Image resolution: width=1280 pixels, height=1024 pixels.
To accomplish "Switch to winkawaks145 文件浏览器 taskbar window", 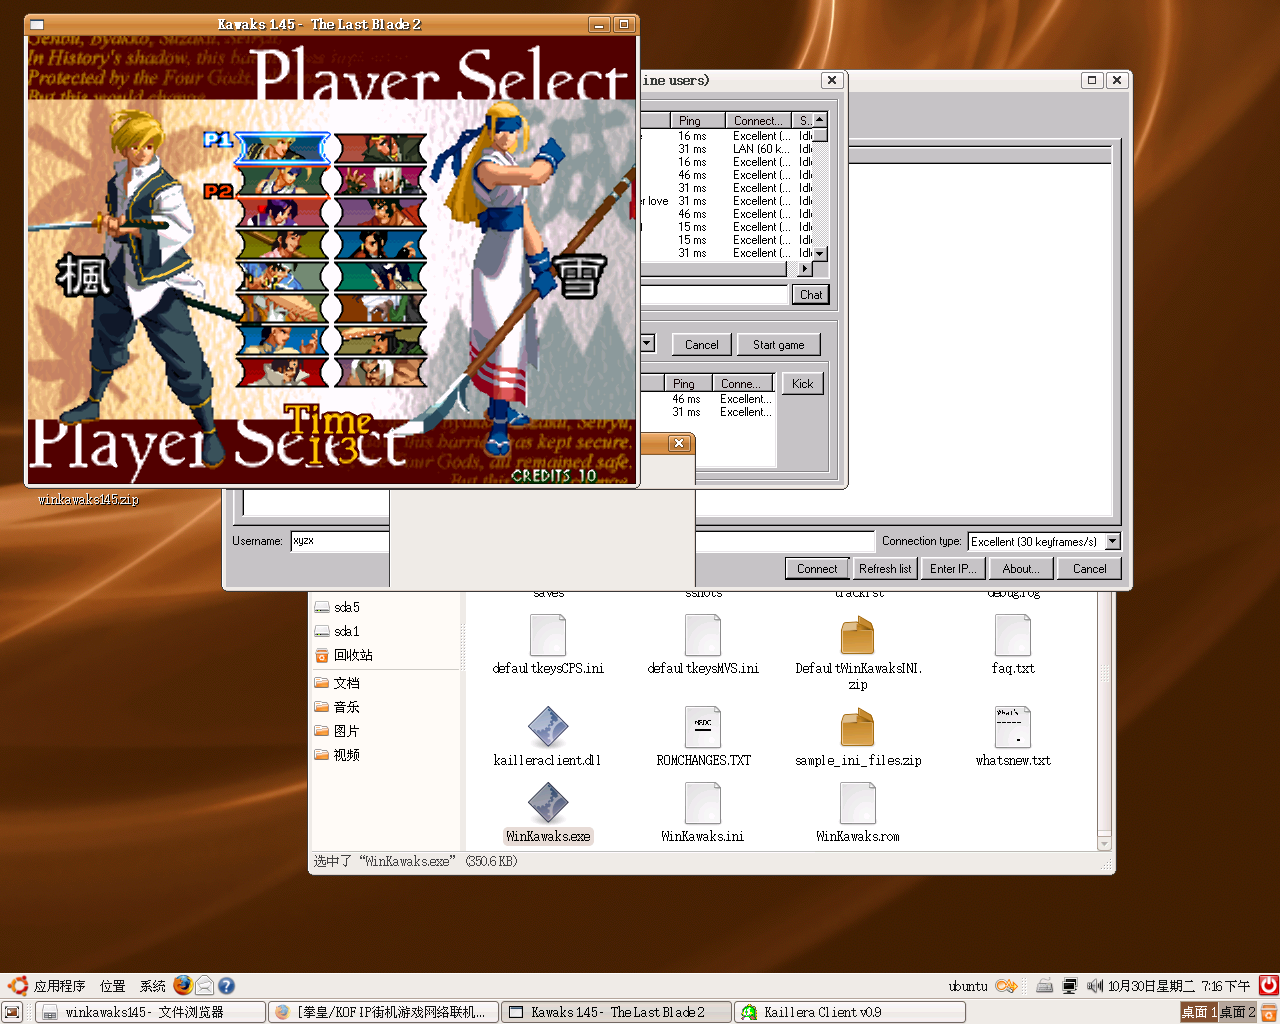I will [150, 1012].
